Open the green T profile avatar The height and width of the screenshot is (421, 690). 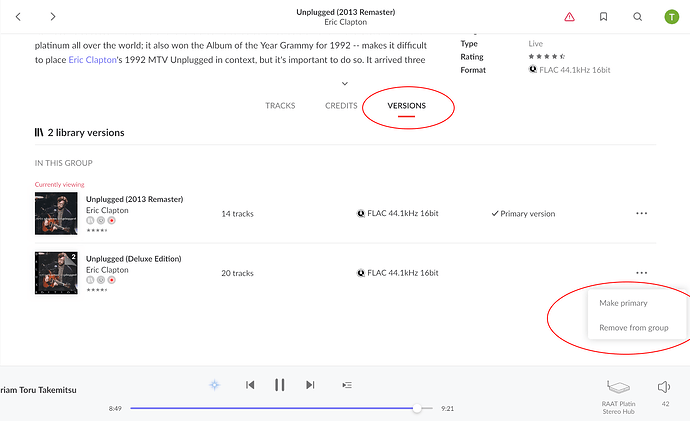[x=672, y=17]
